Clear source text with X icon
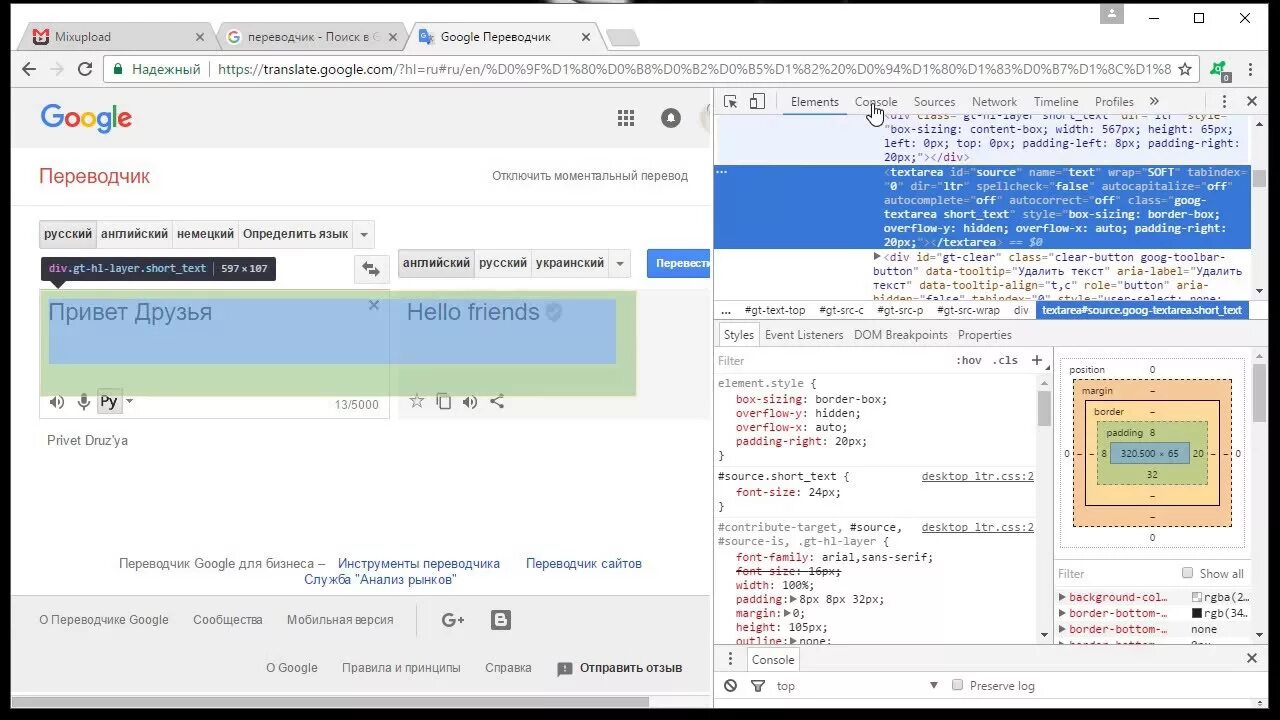Screen dimensions: 1280x720 pyautogui.click(x=374, y=305)
